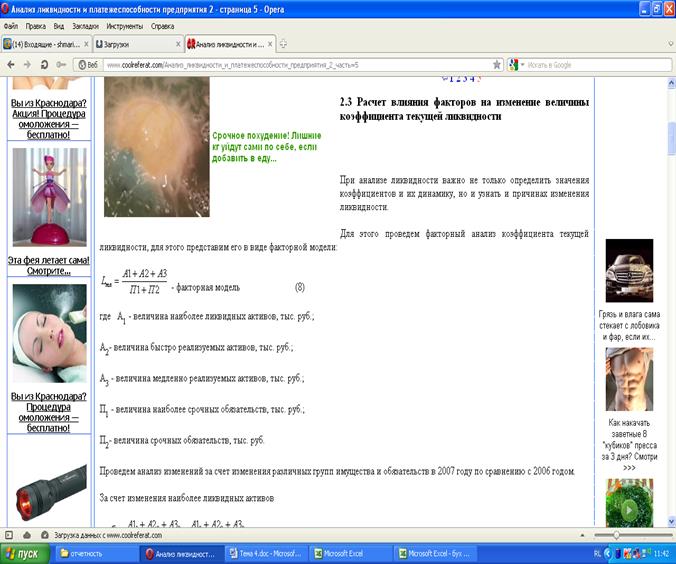Click the Mercedes car ad image
Viewport: 676px width, 564px height.
click(x=629, y=271)
